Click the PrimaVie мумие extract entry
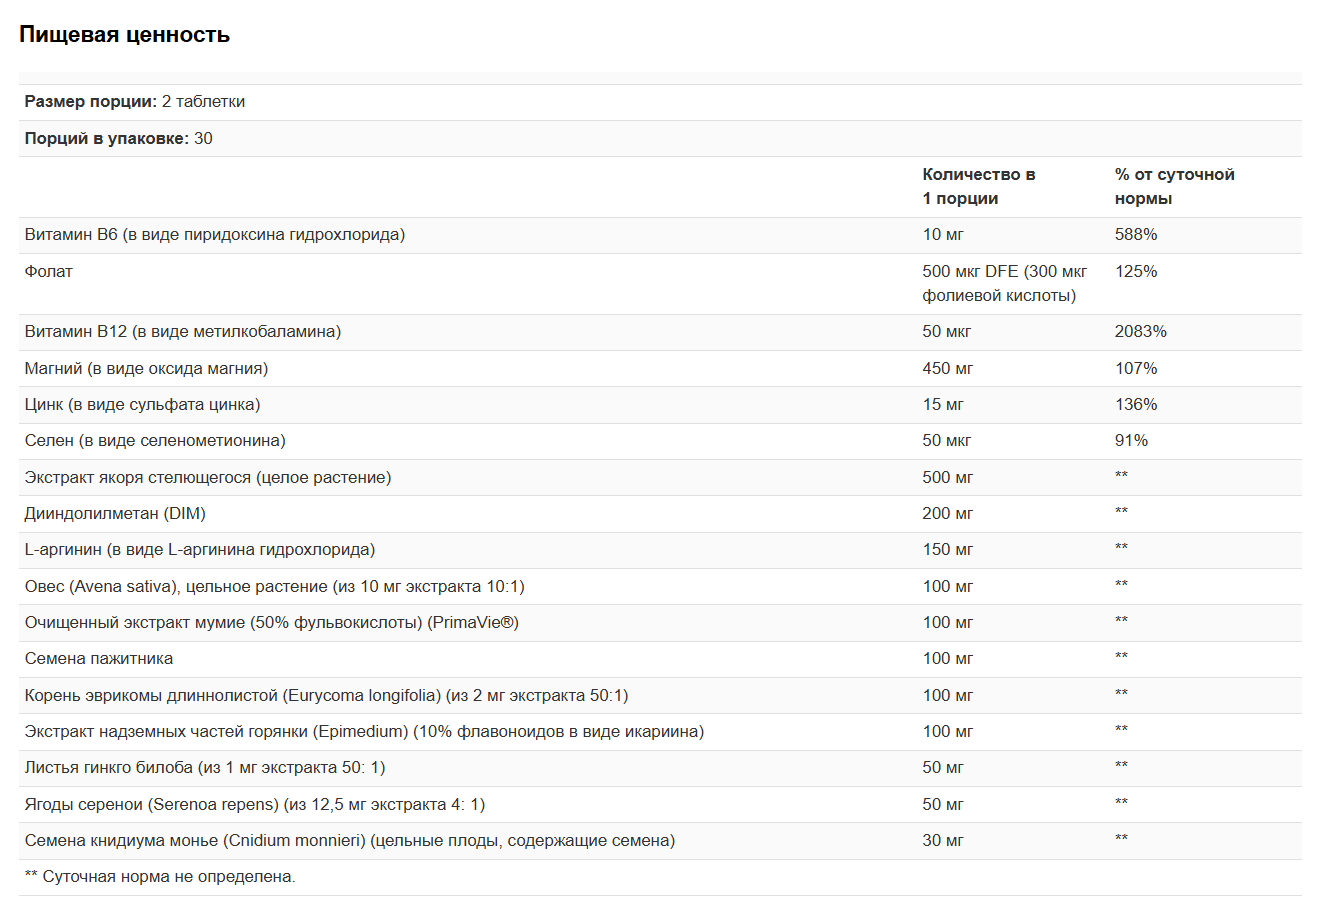Image resolution: width=1320 pixels, height=924 pixels. (x=272, y=622)
